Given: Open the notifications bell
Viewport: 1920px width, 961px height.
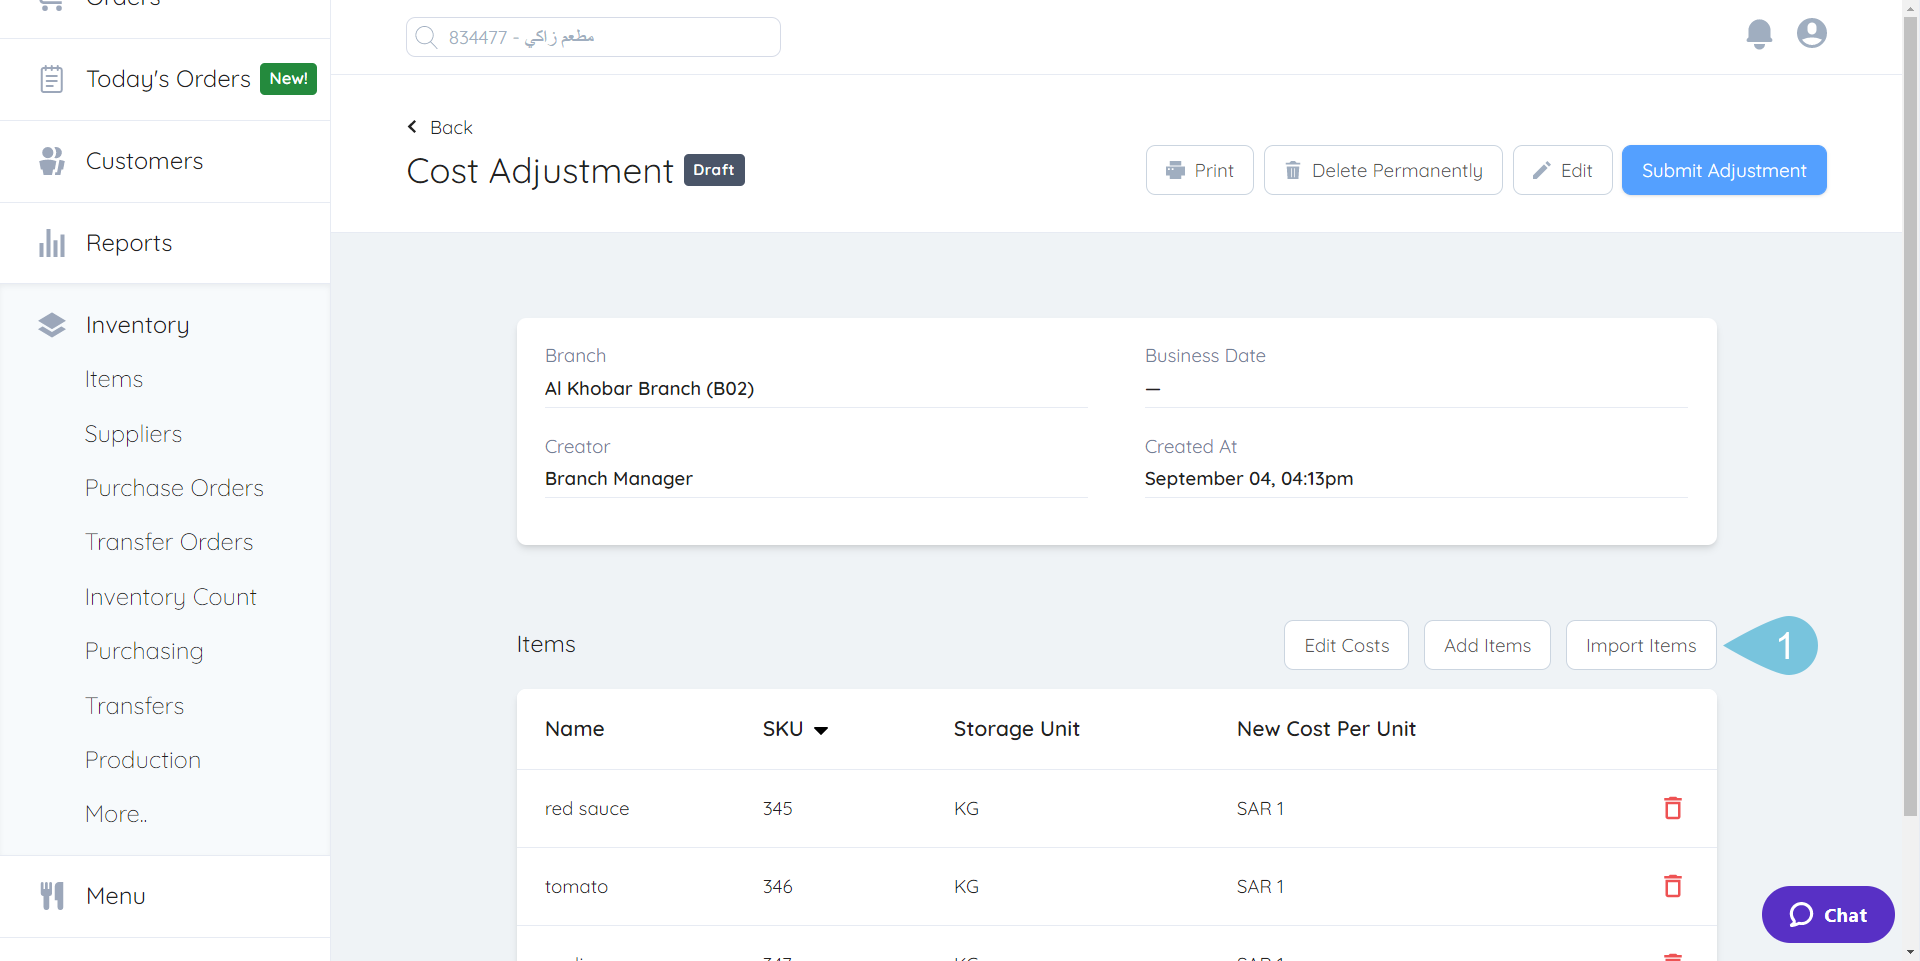Looking at the screenshot, I should click(x=1759, y=33).
